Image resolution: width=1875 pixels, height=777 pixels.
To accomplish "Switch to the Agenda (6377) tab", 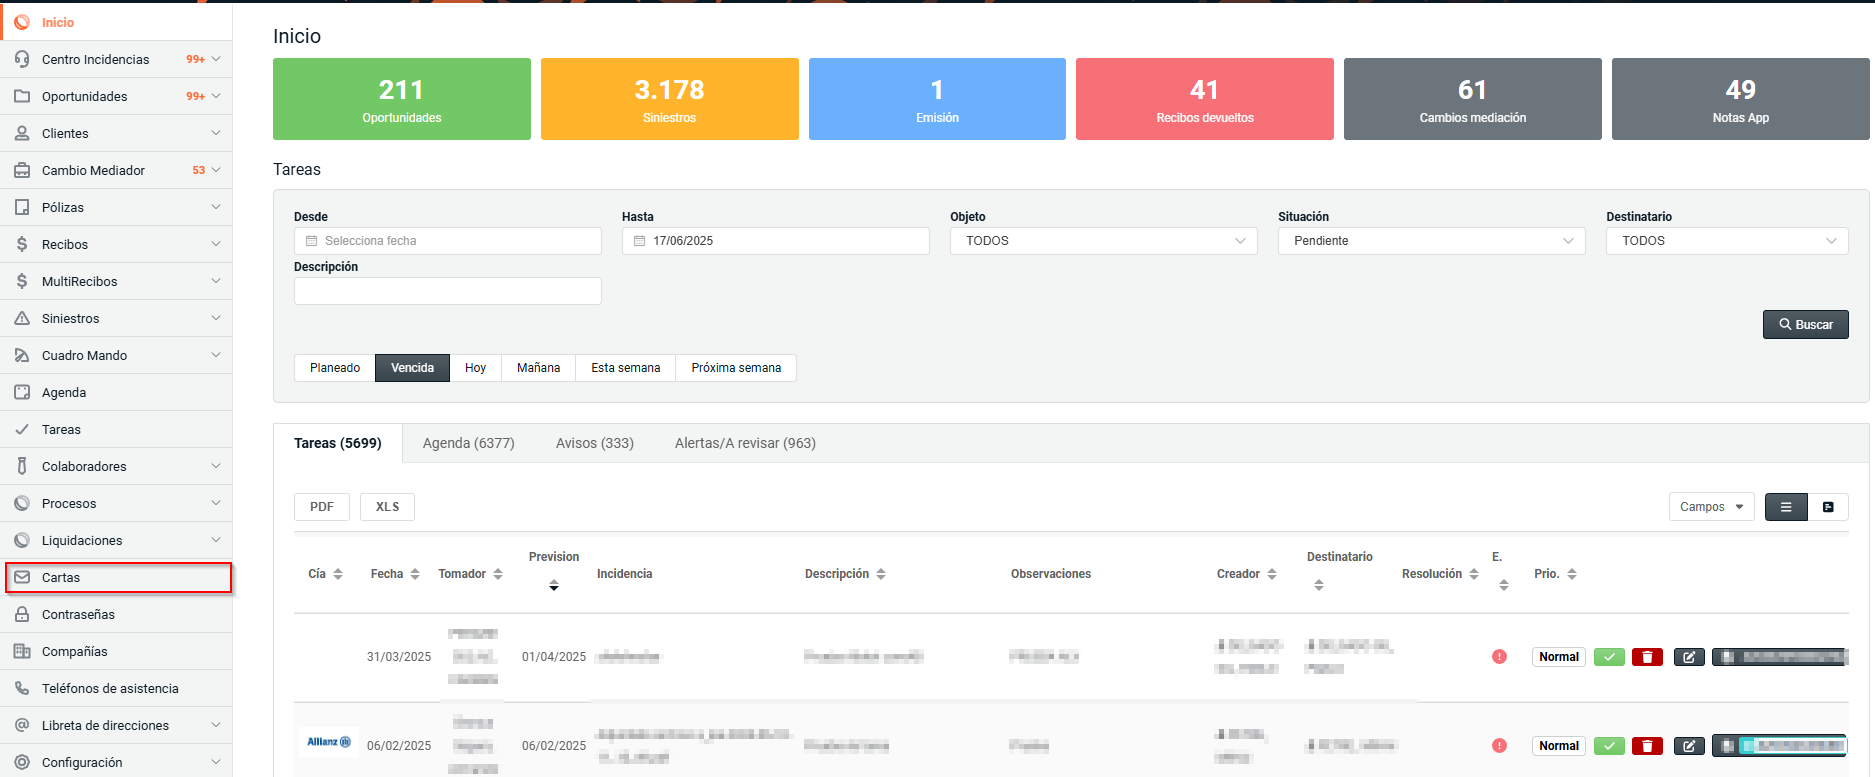I will click(469, 443).
